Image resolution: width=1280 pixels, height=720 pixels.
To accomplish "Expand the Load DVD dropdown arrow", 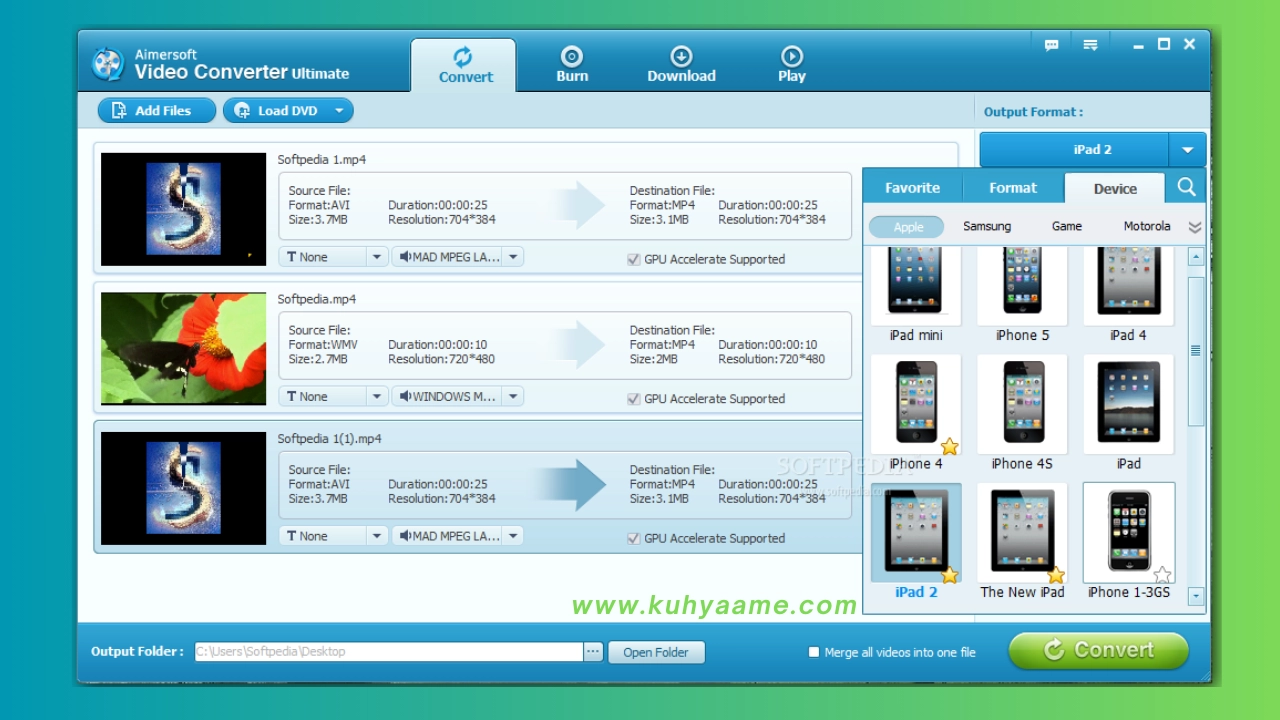I will coord(340,111).
